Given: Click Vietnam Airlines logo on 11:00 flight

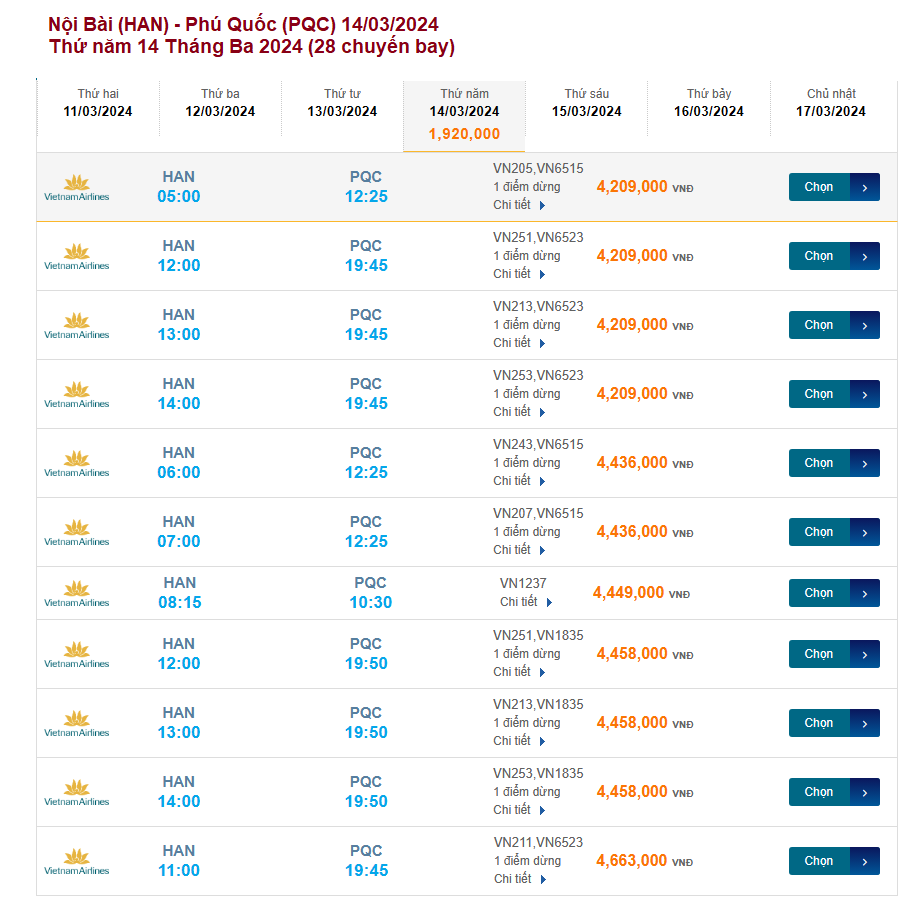Looking at the screenshot, I should (x=77, y=861).
